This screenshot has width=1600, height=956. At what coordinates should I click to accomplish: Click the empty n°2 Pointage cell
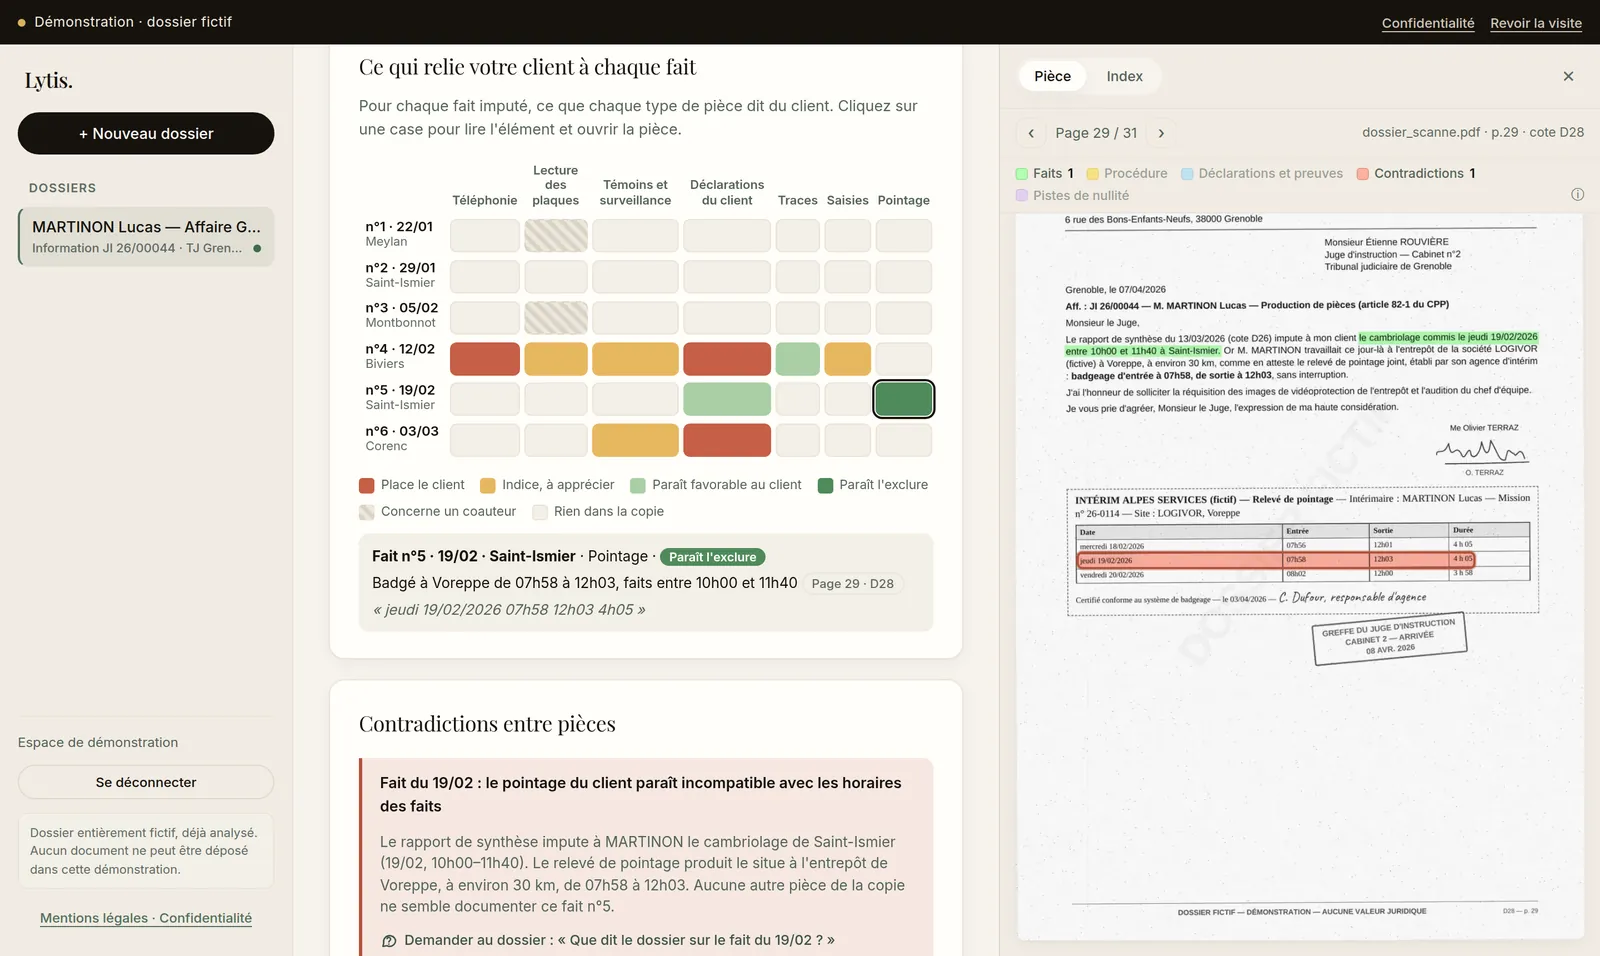(904, 277)
